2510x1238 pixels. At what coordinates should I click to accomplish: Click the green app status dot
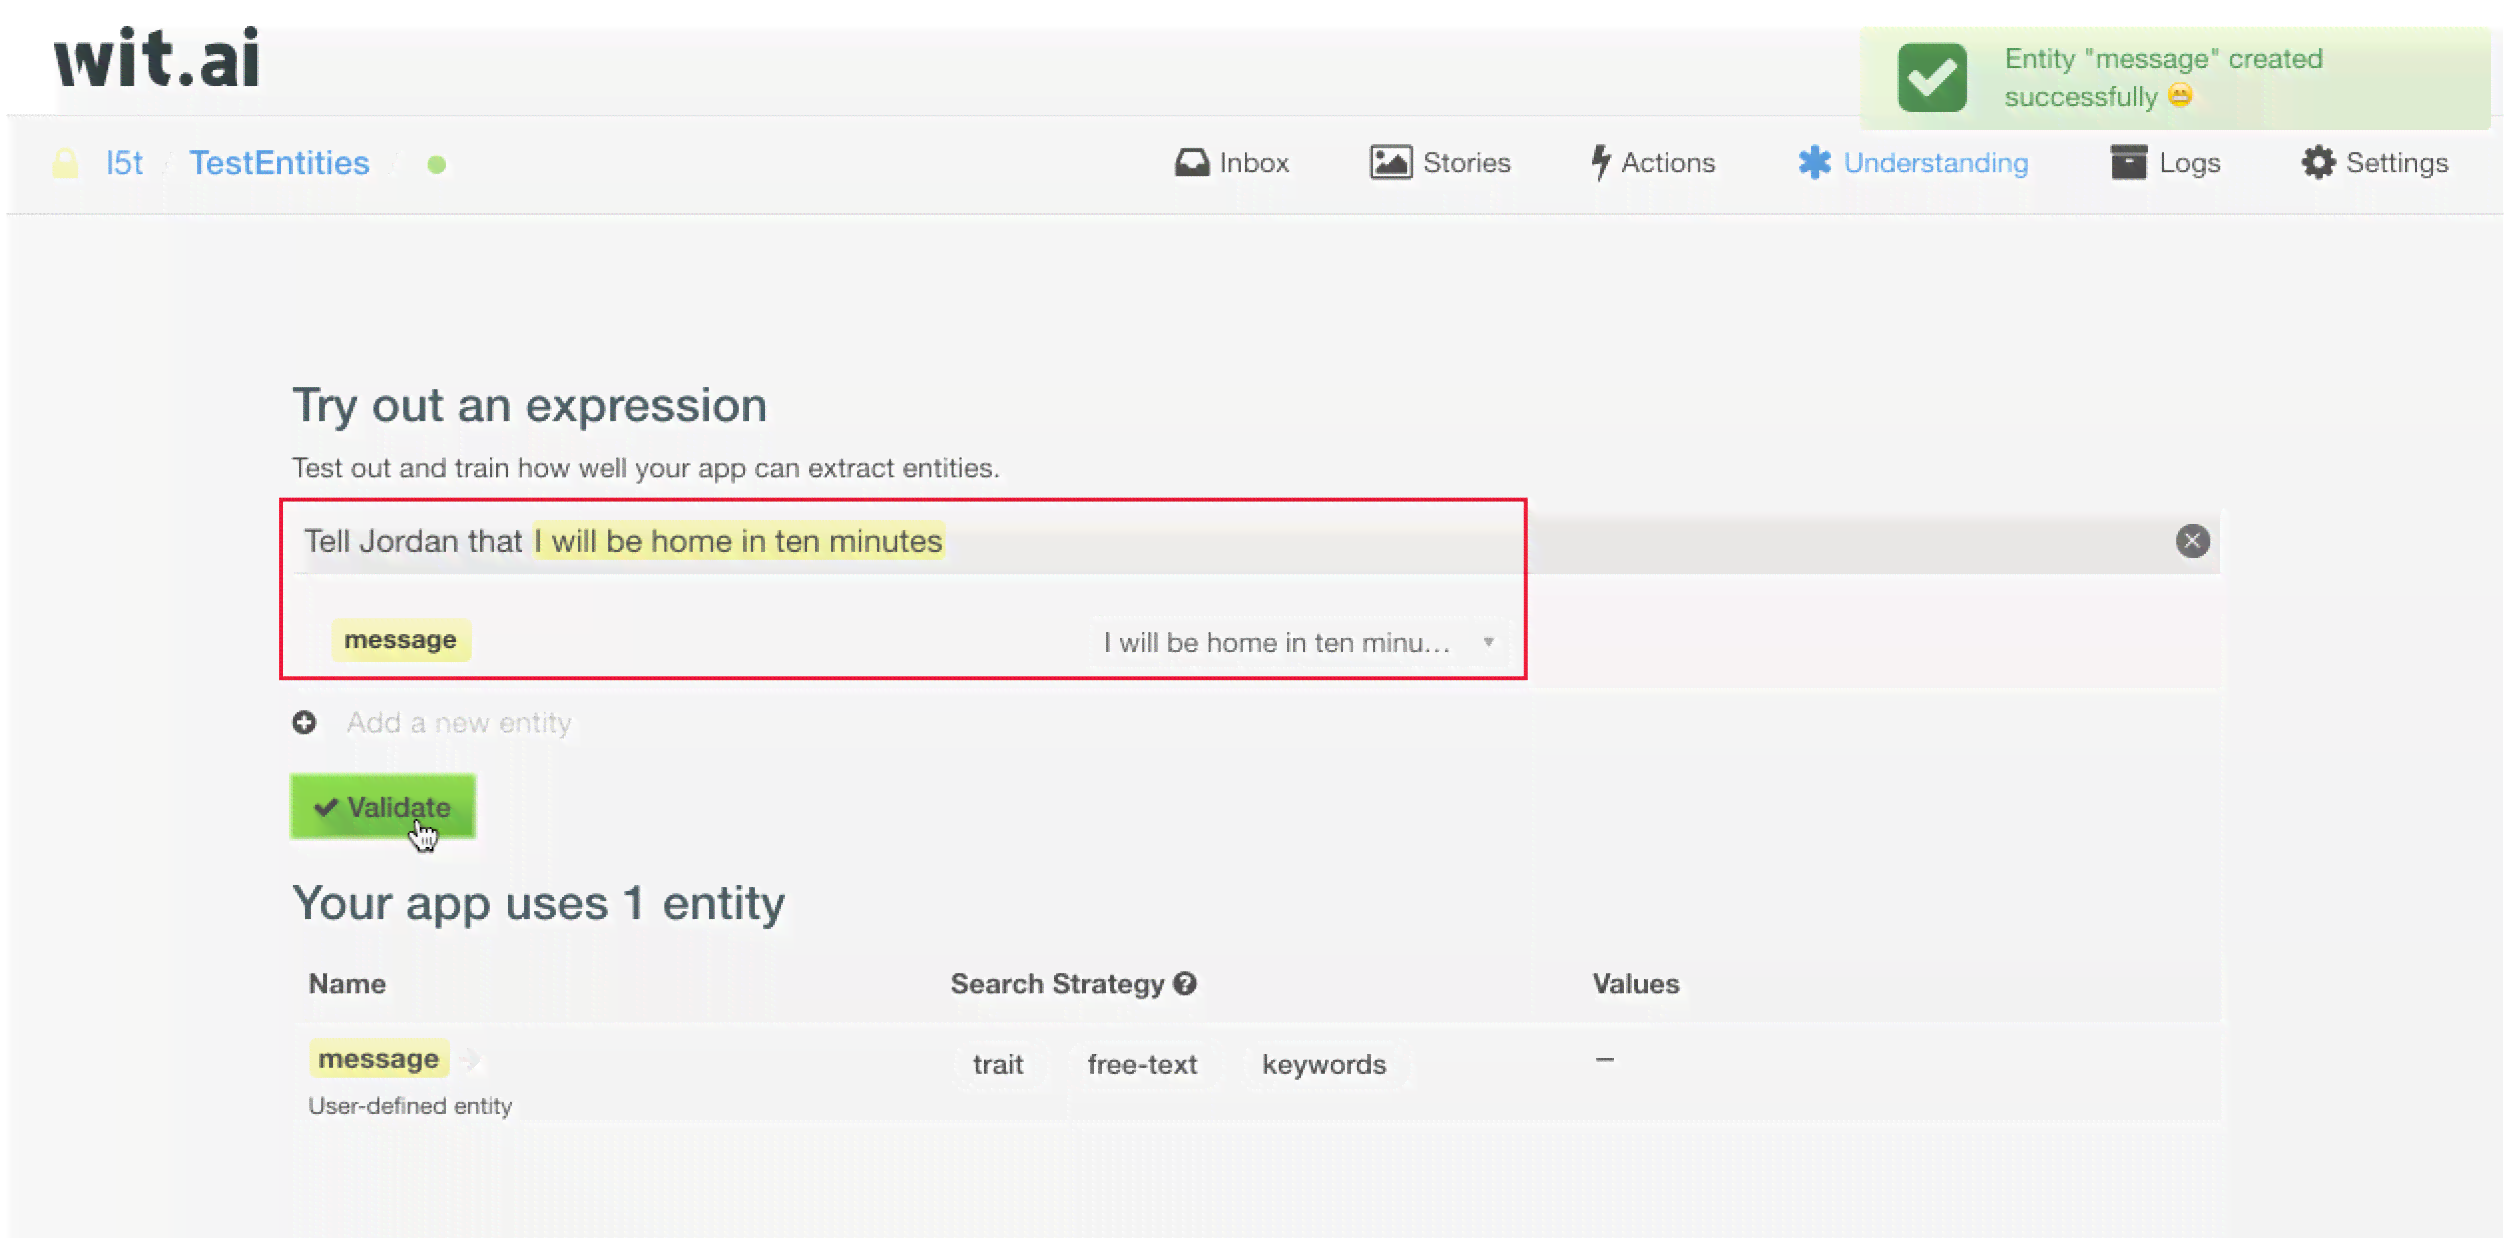click(x=436, y=164)
